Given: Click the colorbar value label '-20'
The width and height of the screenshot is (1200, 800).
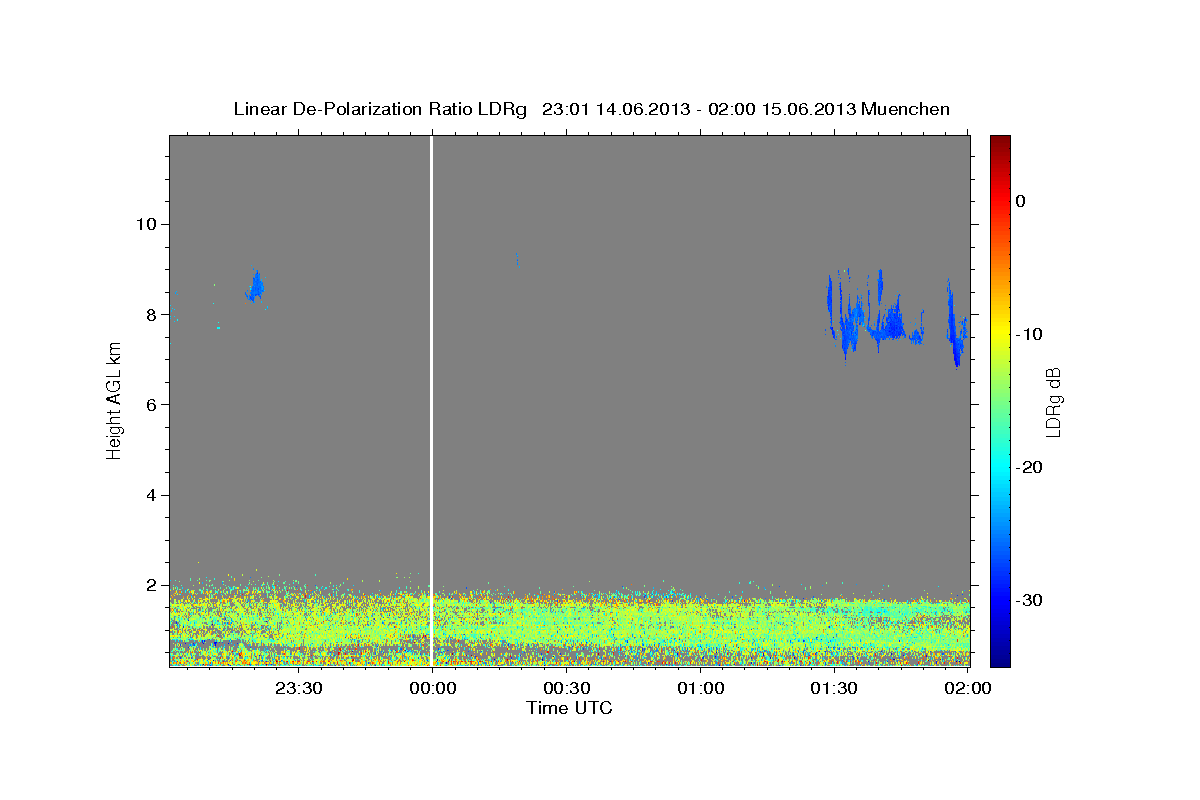Looking at the screenshot, I should (1029, 467).
